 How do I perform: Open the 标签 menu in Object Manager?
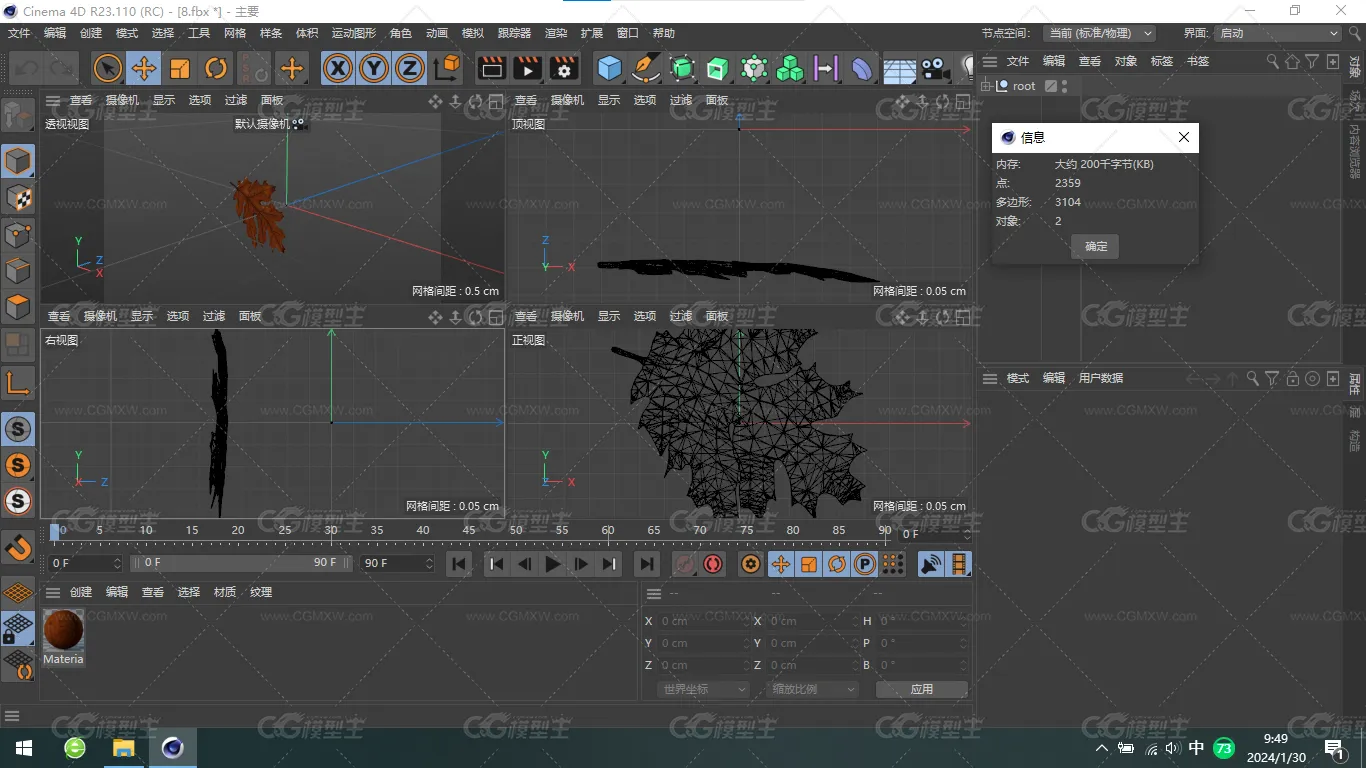pyautogui.click(x=1162, y=61)
